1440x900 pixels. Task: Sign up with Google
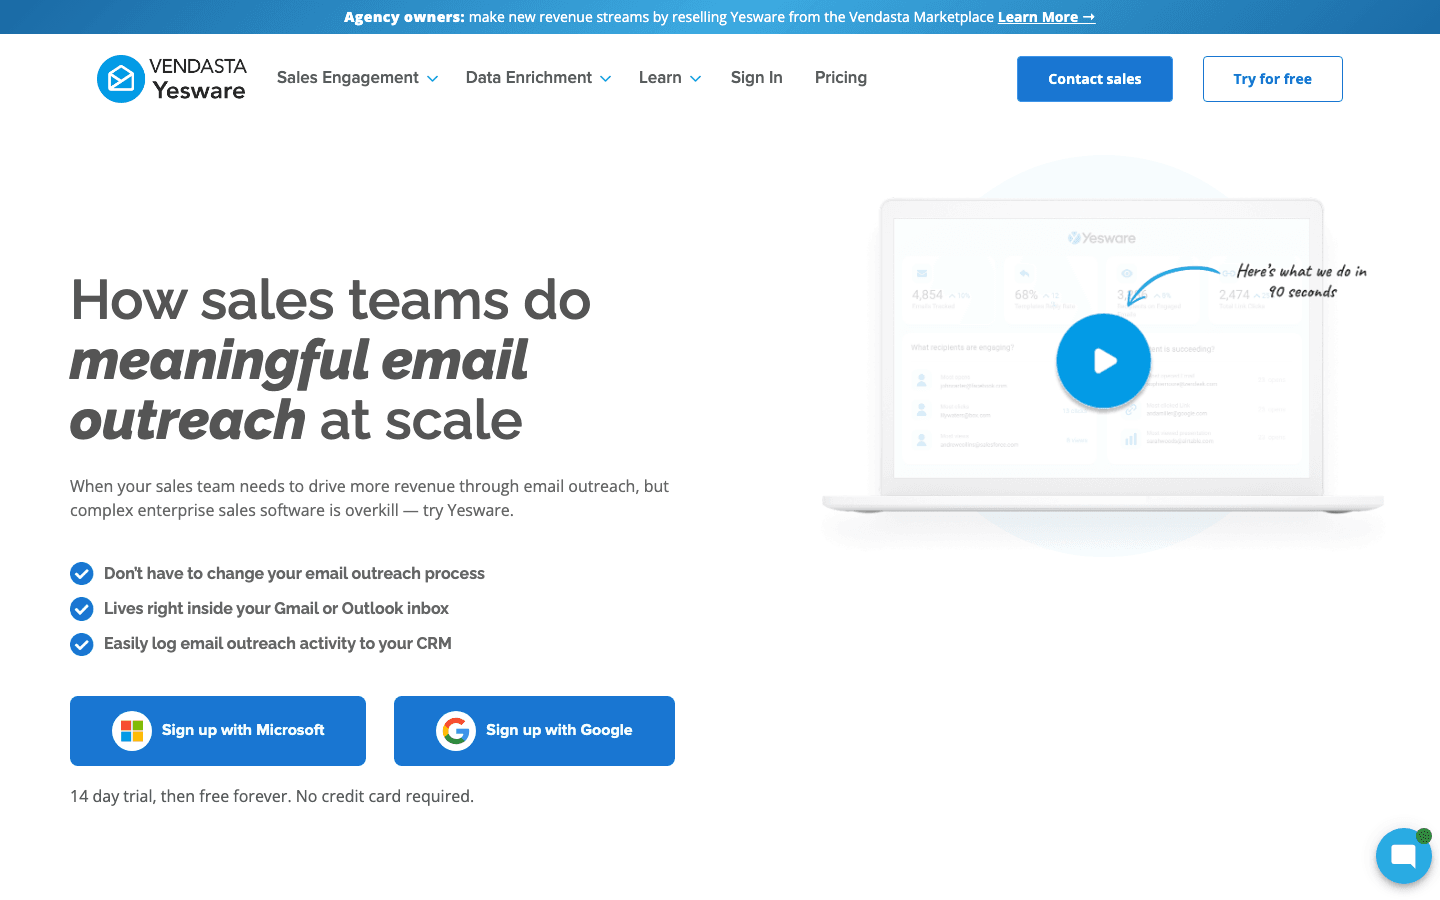click(534, 731)
